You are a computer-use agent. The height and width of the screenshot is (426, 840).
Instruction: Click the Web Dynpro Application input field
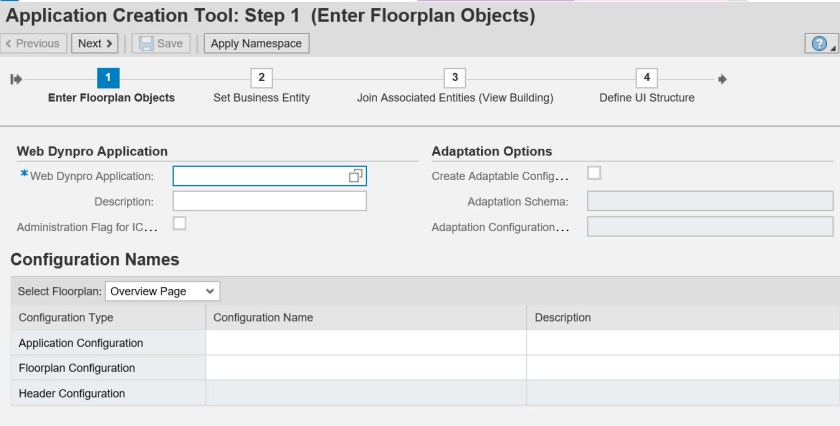point(258,176)
